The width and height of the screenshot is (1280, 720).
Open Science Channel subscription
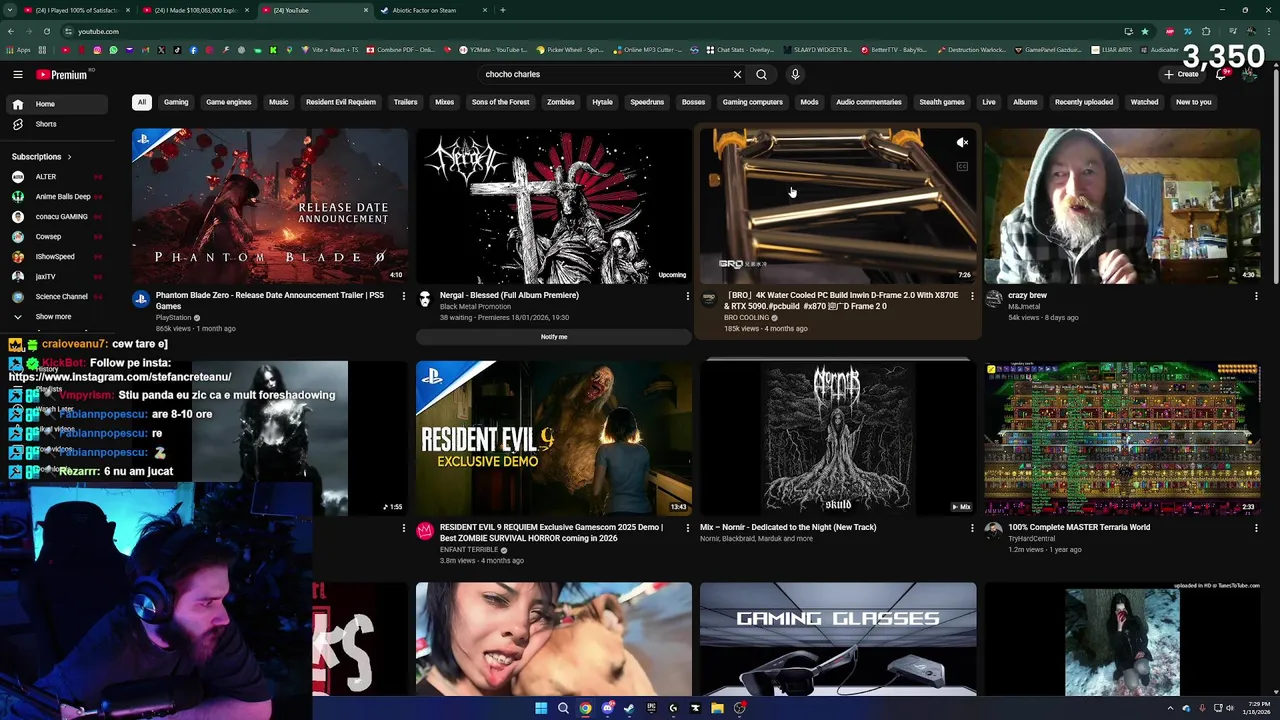pyautogui.click(x=61, y=297)
